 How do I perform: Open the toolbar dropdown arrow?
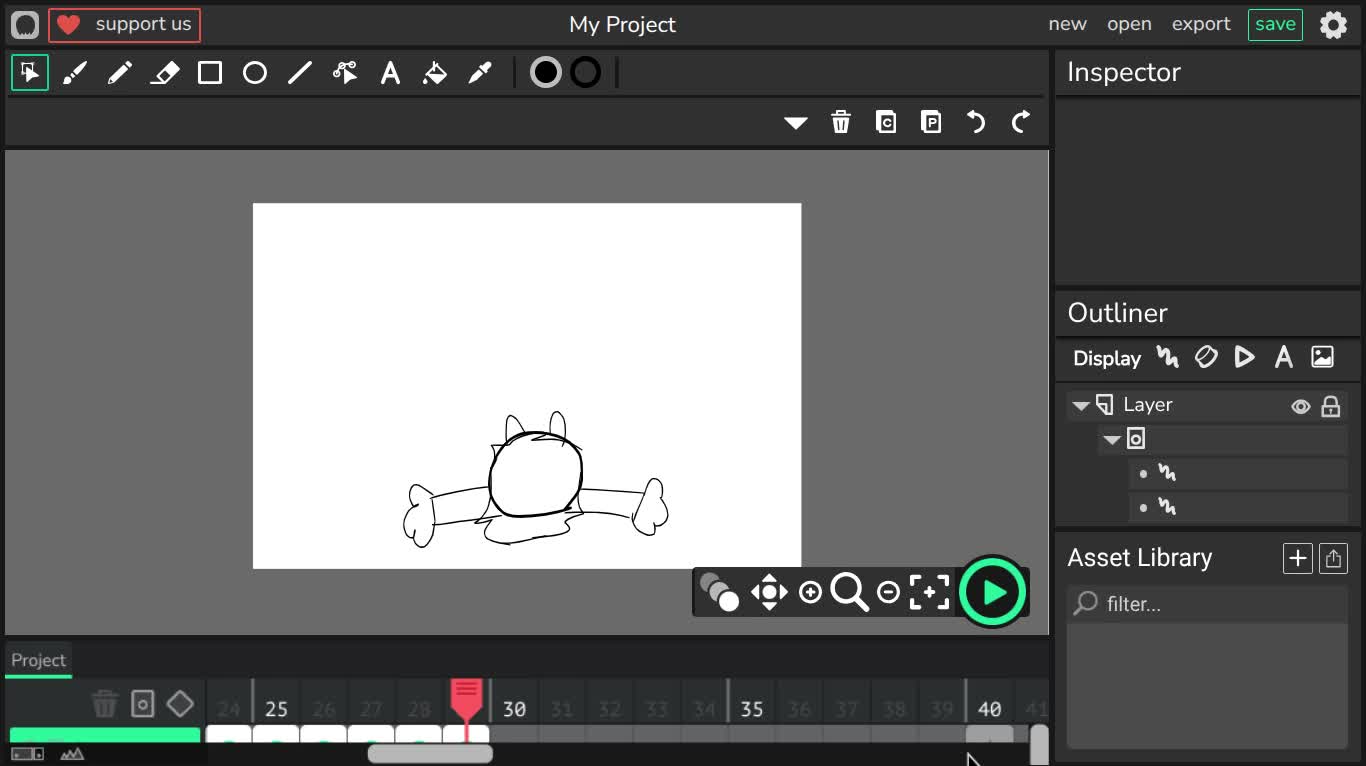(796, 123)
